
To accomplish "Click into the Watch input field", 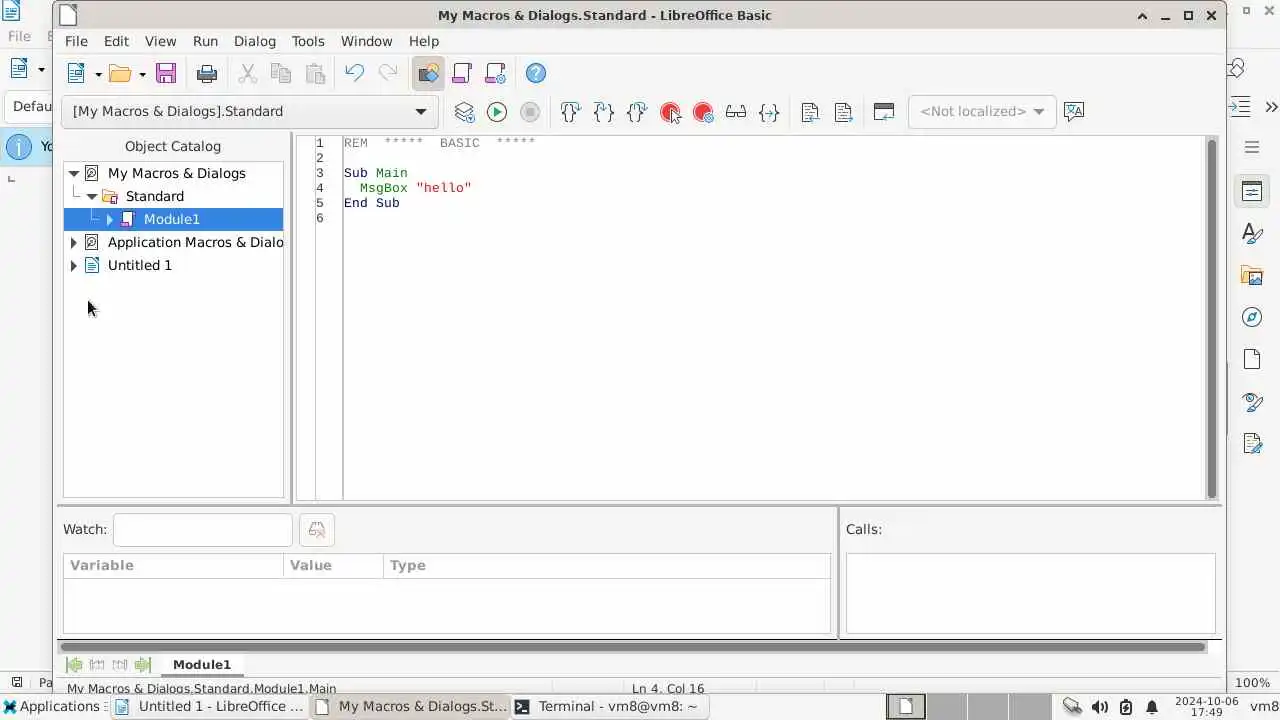I will pyautogui.click(x=202, y=530).
